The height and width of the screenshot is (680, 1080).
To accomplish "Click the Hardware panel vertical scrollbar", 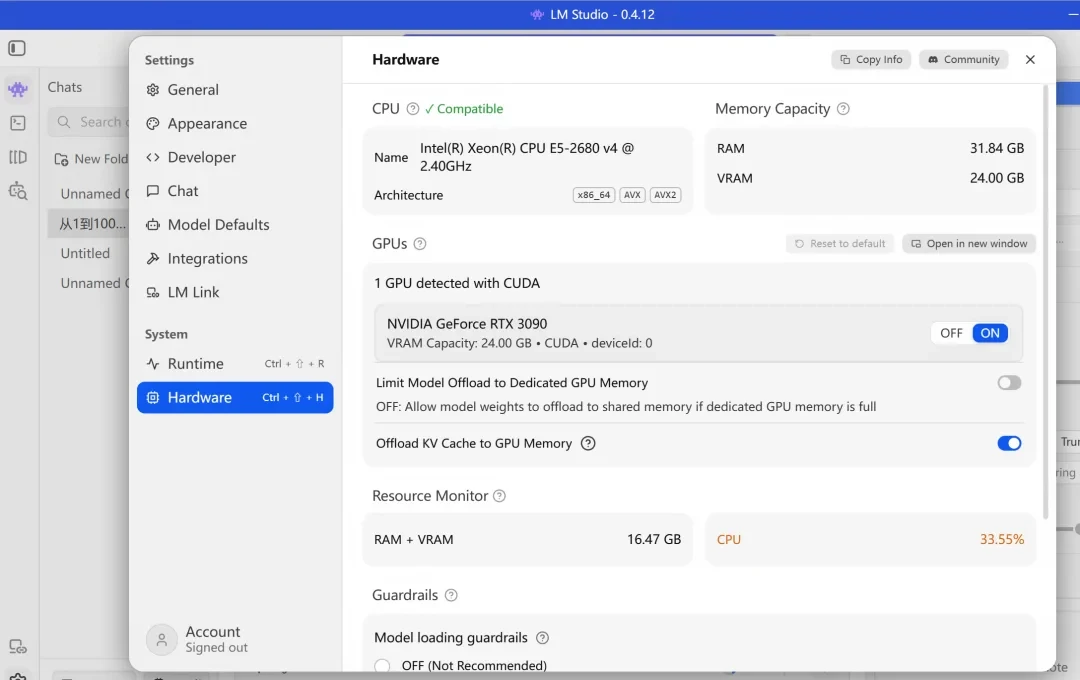I will [1046, 302].
